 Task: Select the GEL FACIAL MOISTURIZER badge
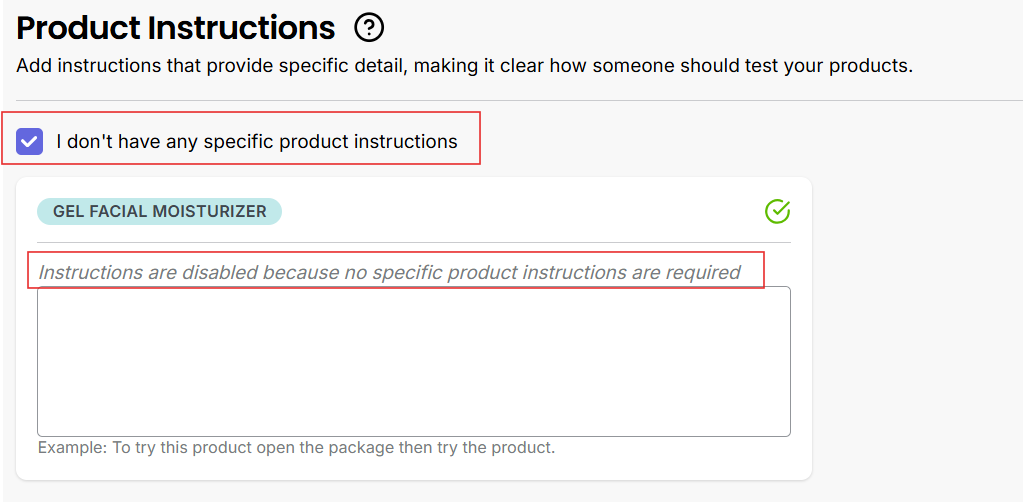pyautogui.click(x=159, y=211)
